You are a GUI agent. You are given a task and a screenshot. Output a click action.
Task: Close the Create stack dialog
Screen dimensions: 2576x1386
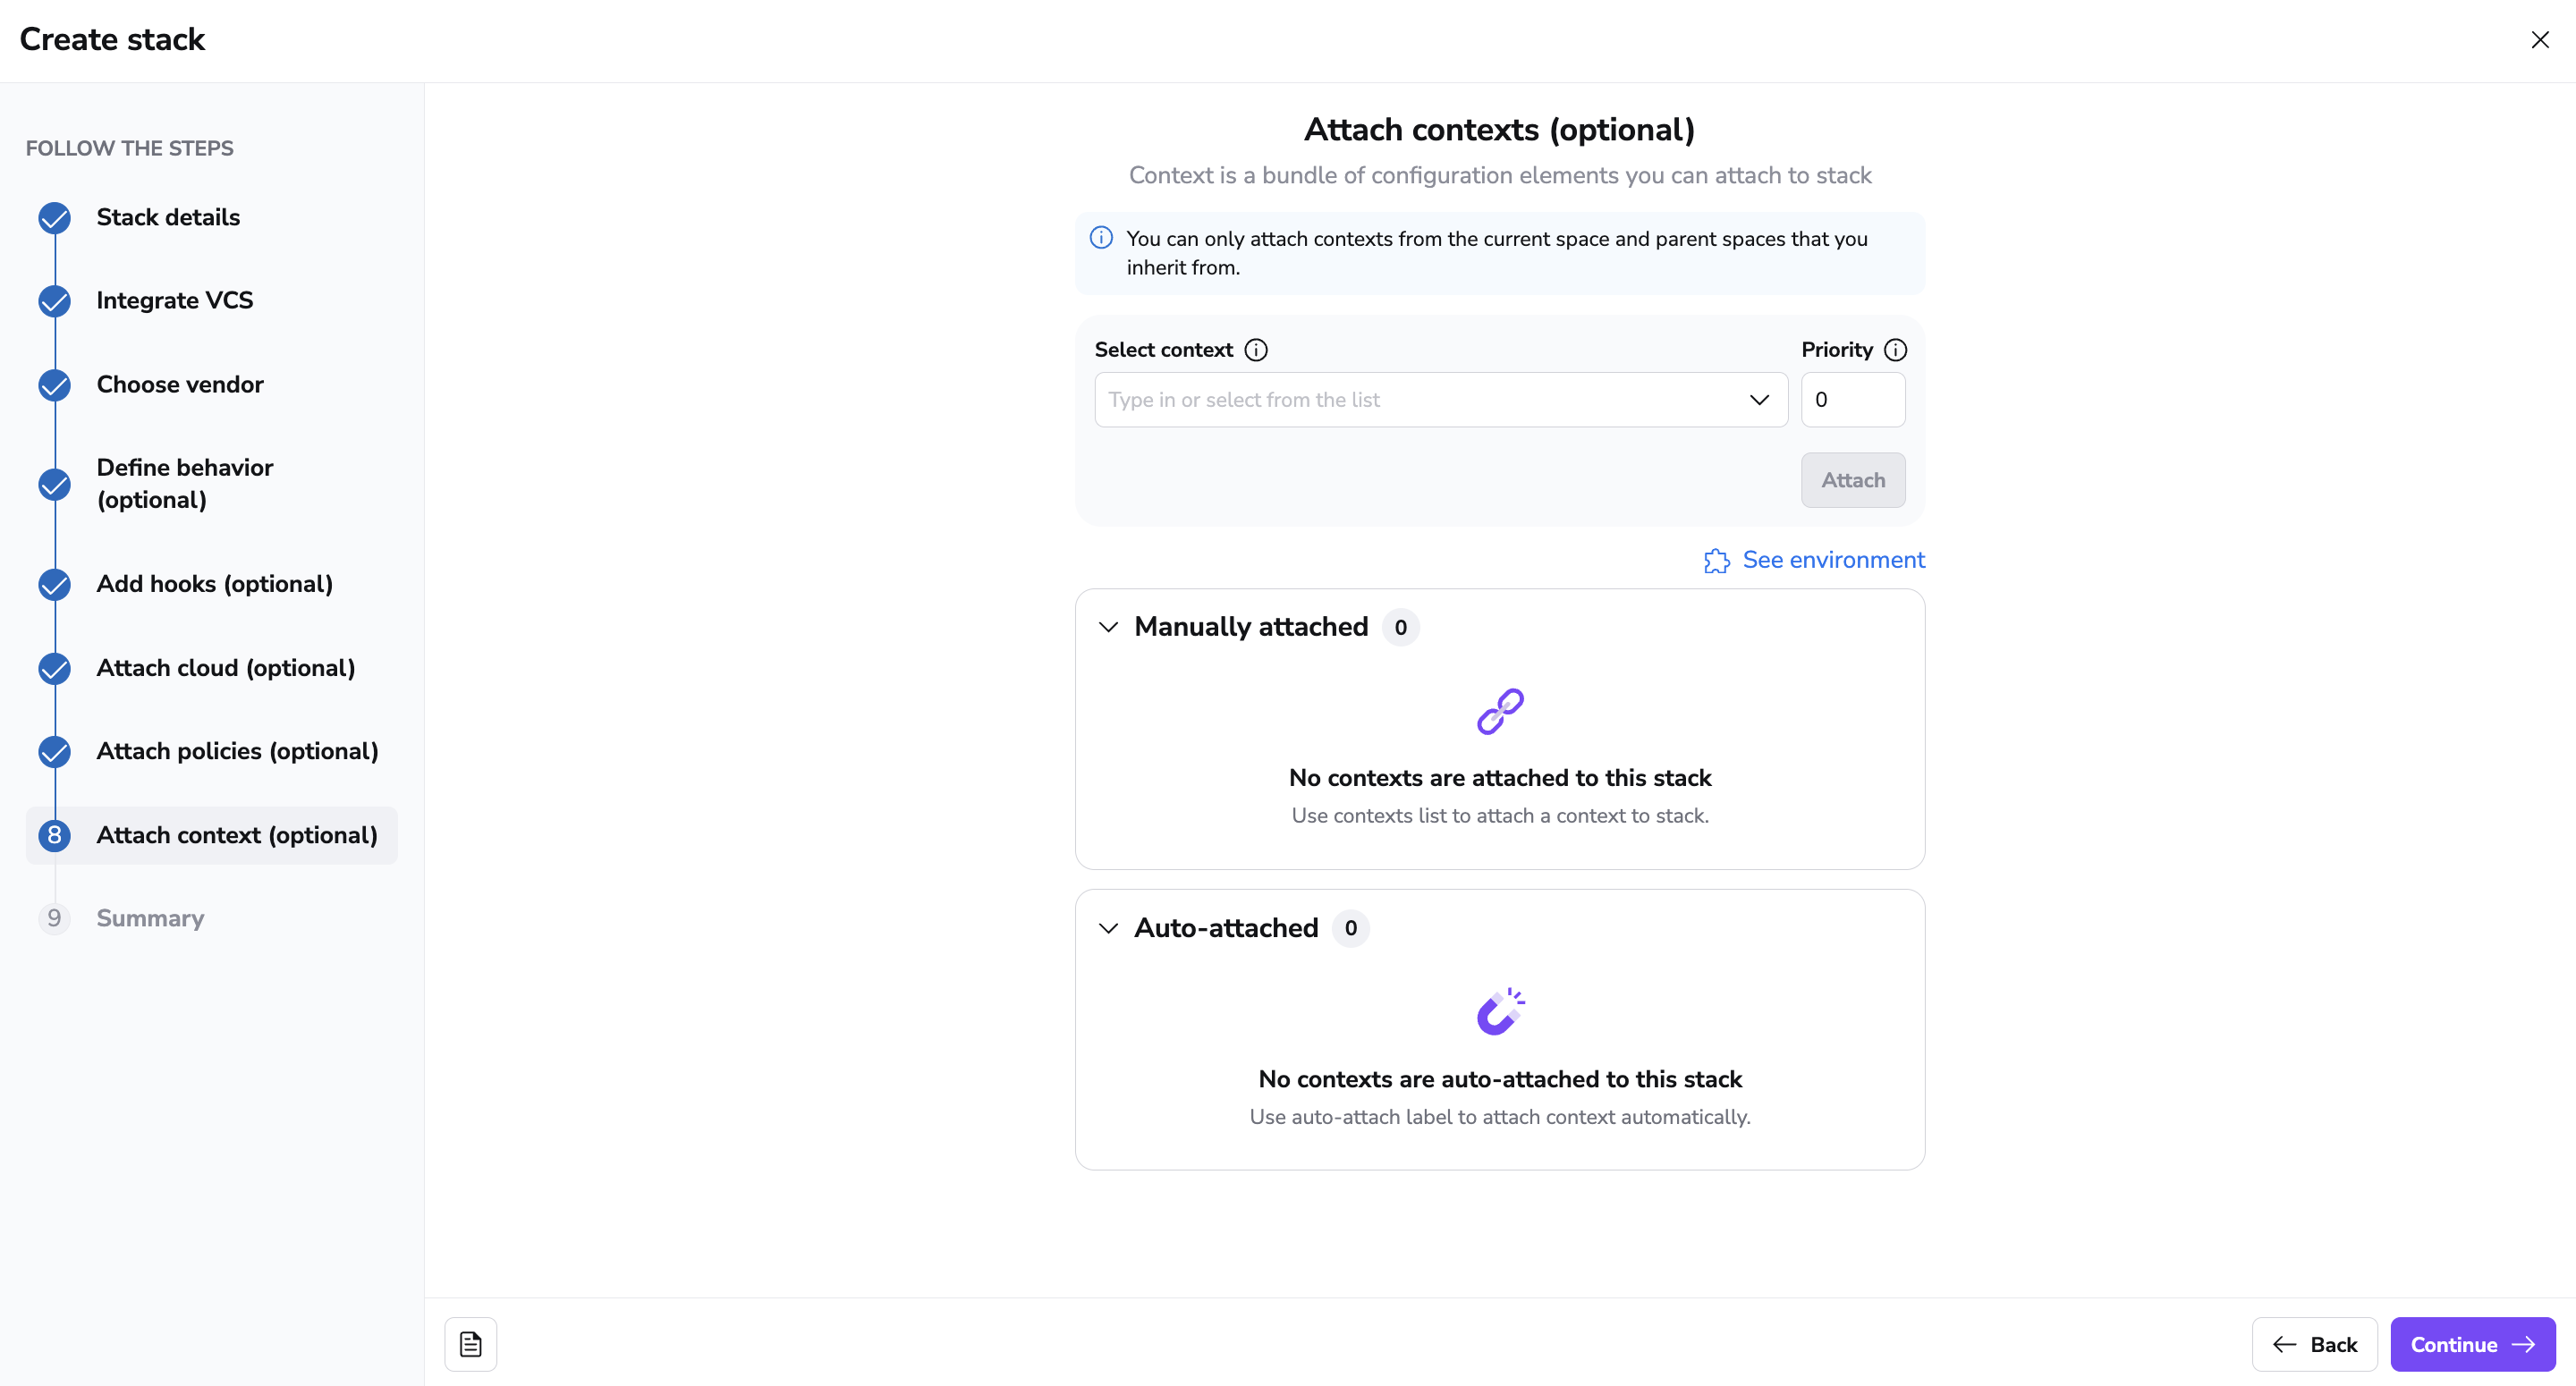tap(2539, 40)
